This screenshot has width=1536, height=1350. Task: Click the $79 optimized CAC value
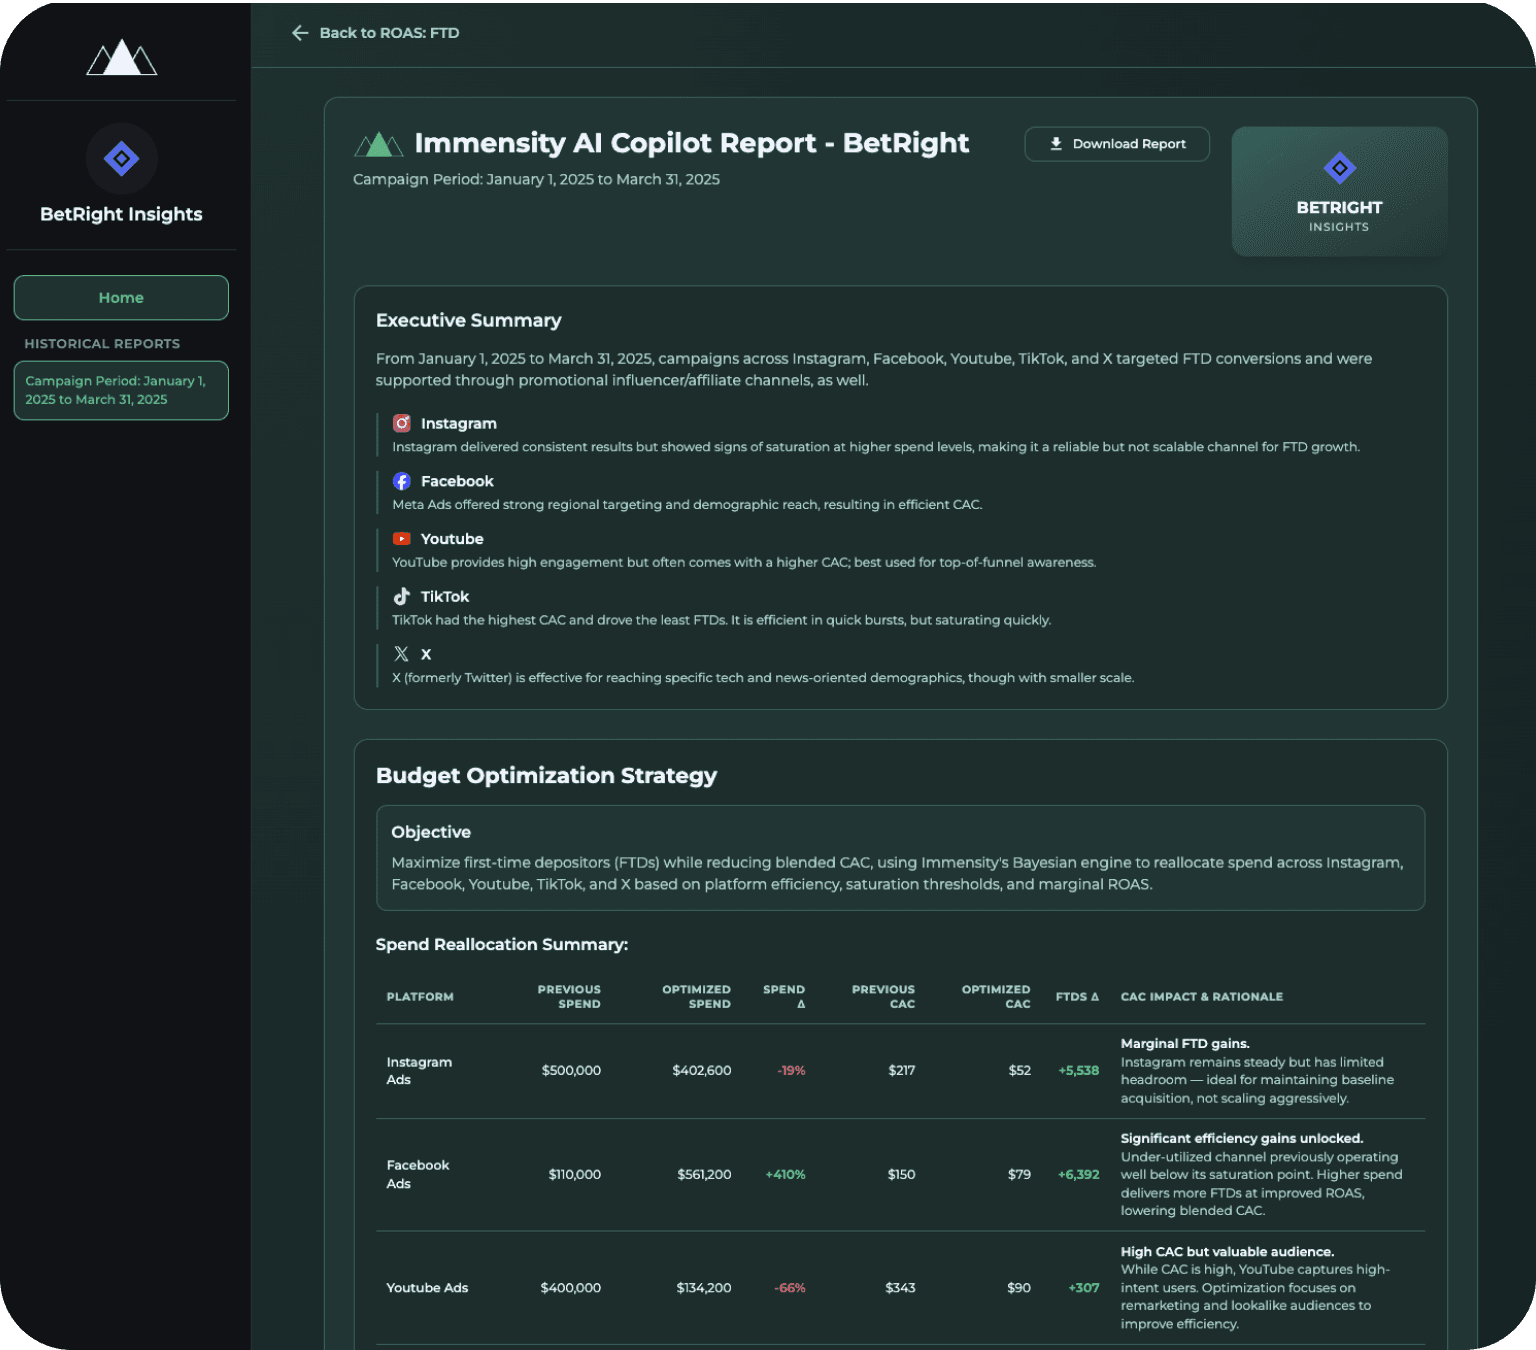click(1019, 1175)
